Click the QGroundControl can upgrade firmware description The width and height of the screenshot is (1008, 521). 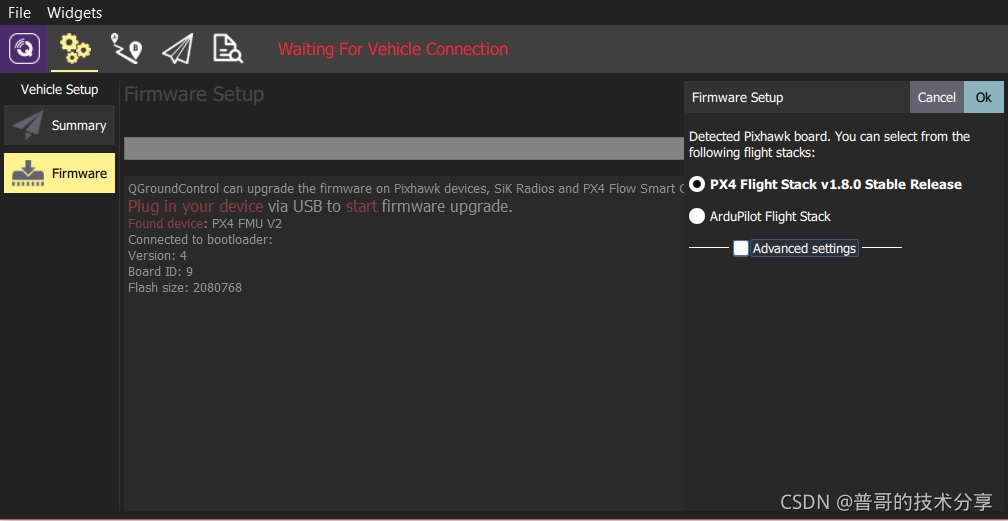click(x=406, y=189)
